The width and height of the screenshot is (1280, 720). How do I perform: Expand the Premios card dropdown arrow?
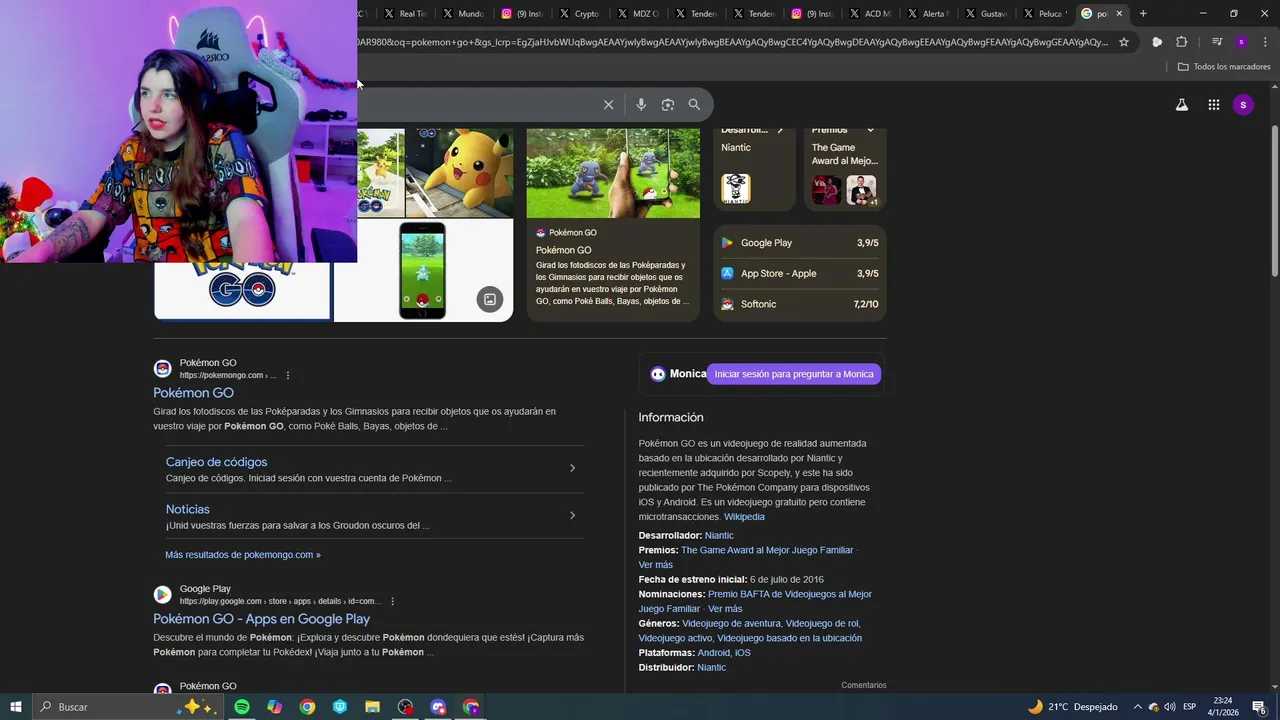coord(870,130)
